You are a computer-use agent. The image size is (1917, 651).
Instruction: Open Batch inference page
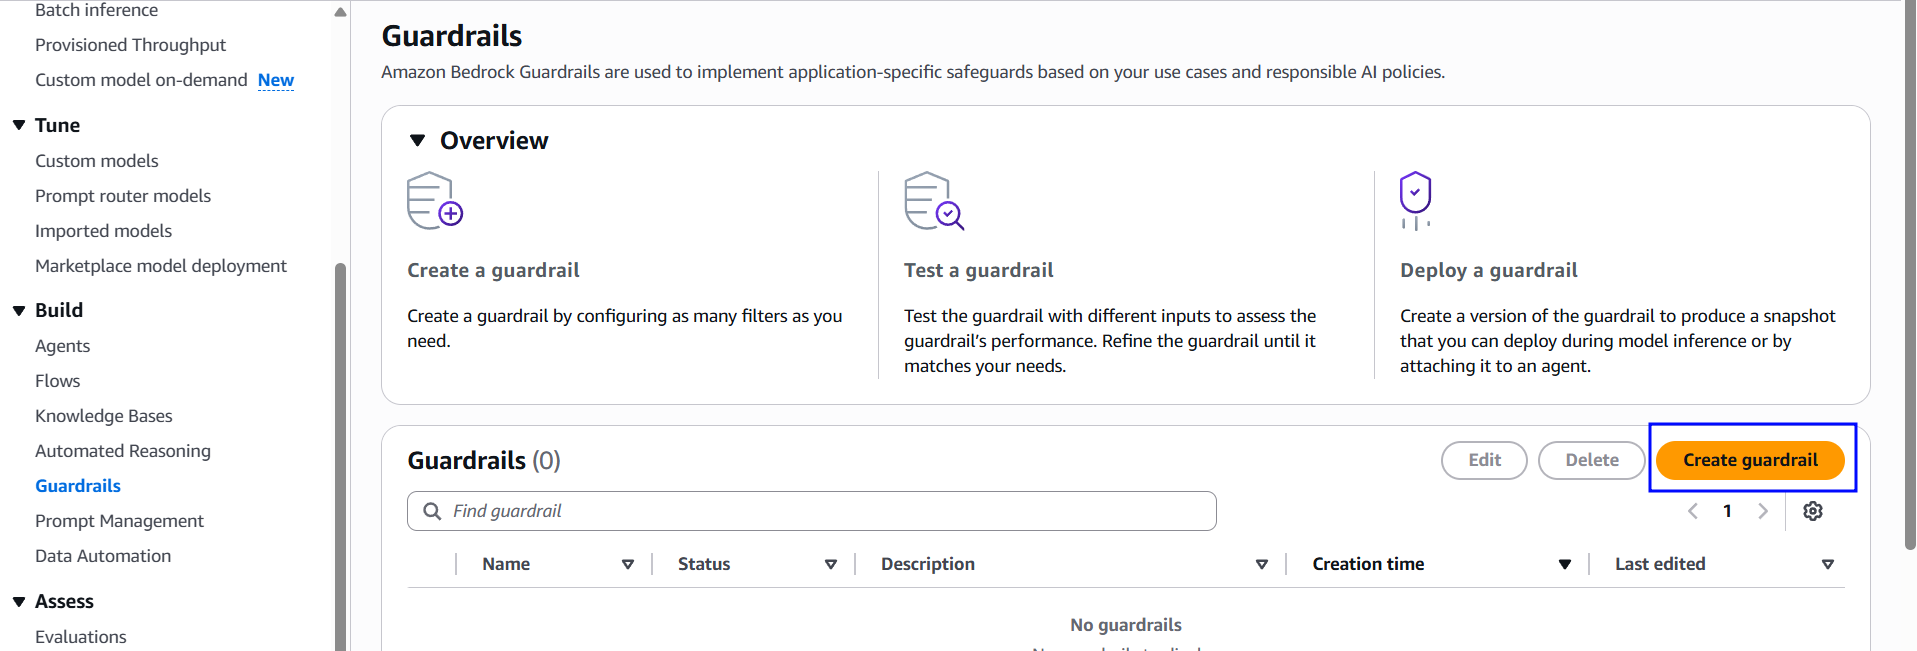point(96,10)
